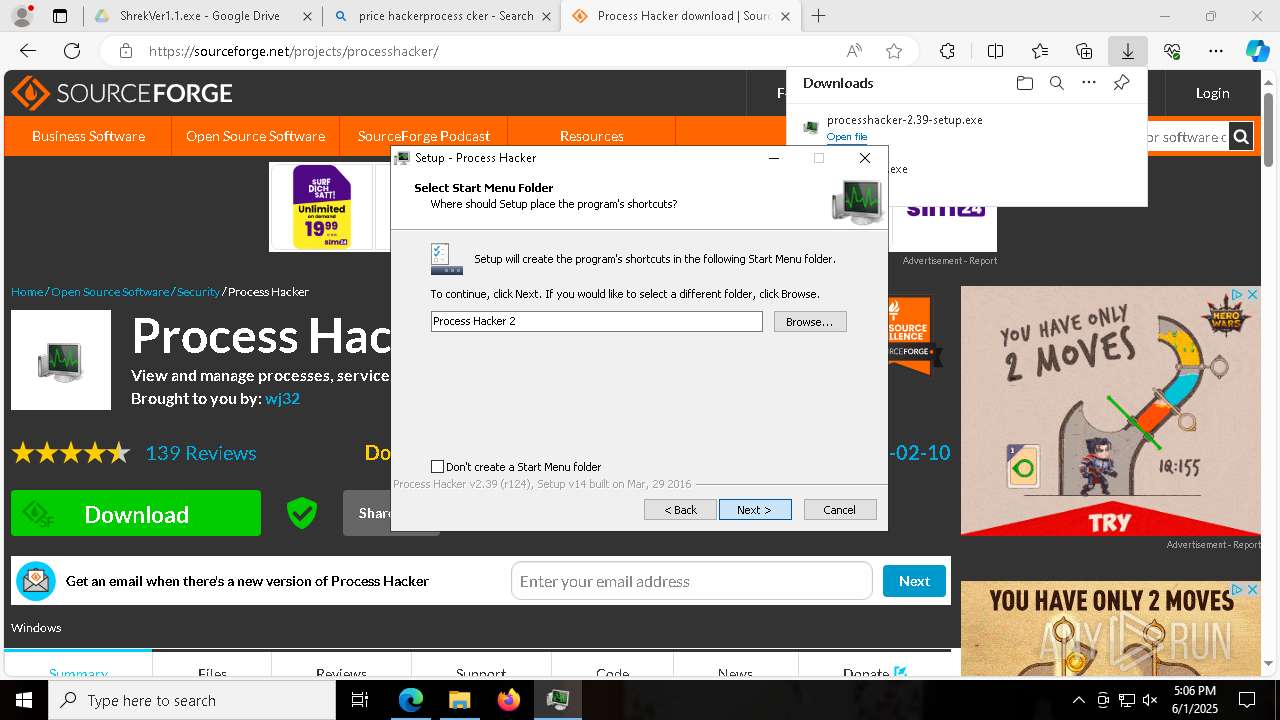
Task: Click the Process Hacker project thumbnail
Action: pos(61,360)
